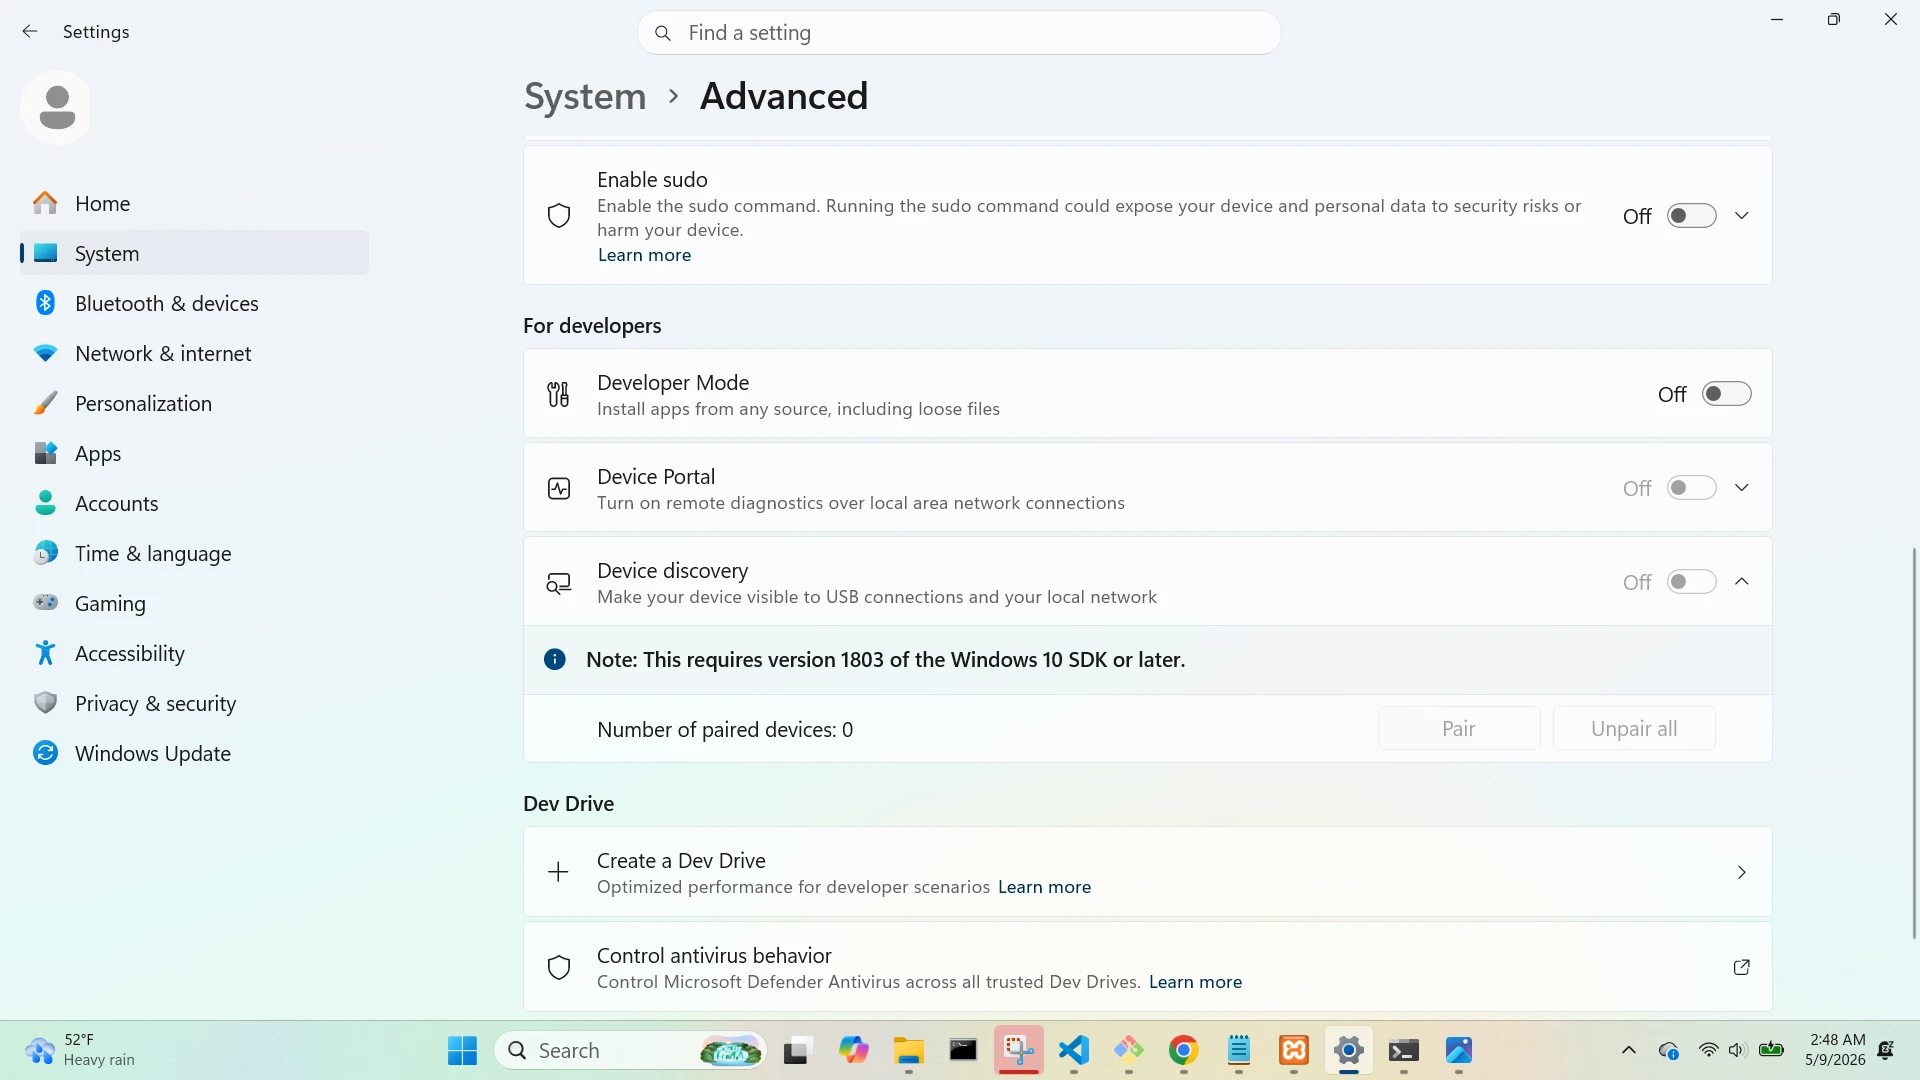Click the volume speaker icon in tray
The width and height of the screenshot is (1920, 1080).
tap(1737, 1051)
